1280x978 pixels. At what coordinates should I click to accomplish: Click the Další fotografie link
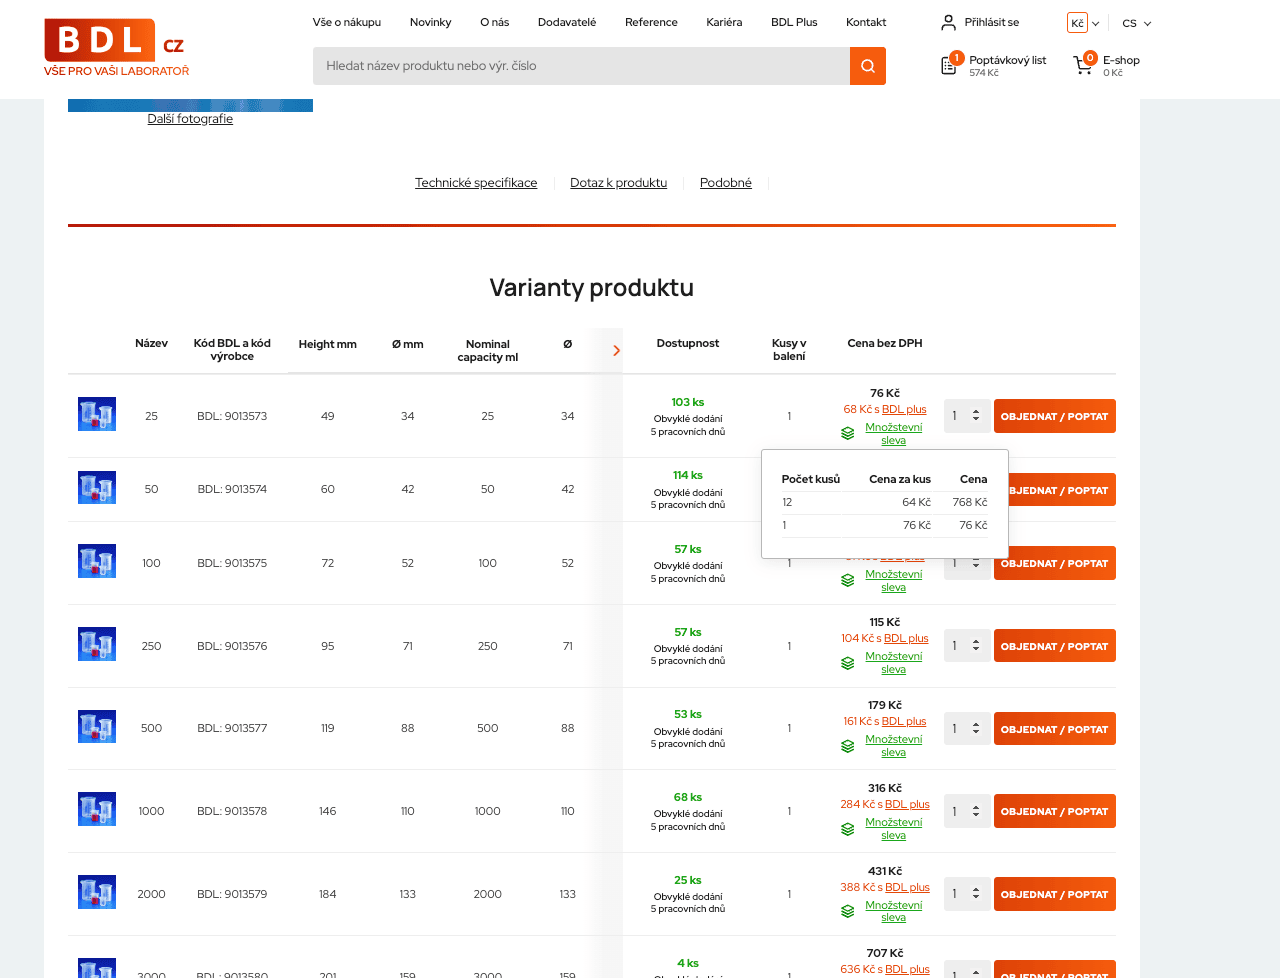click(x=190, y=119)
